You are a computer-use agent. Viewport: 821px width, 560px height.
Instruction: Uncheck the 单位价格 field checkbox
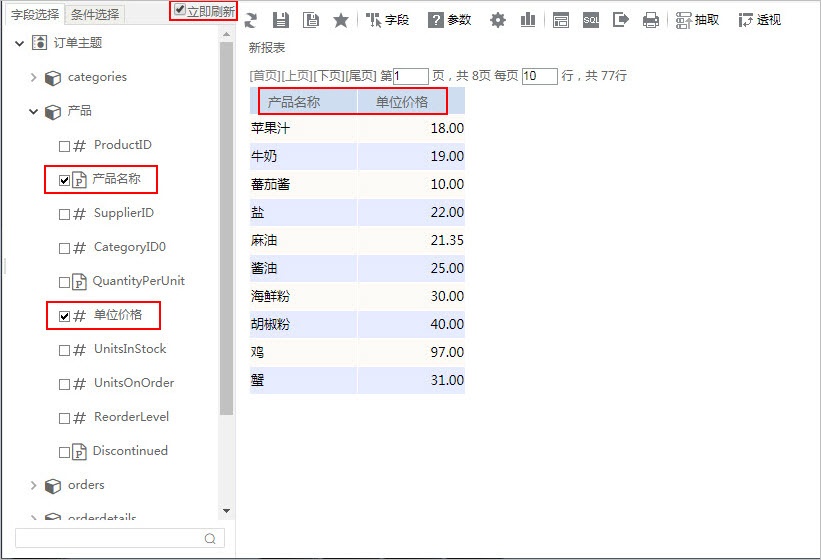coord(64,316)
